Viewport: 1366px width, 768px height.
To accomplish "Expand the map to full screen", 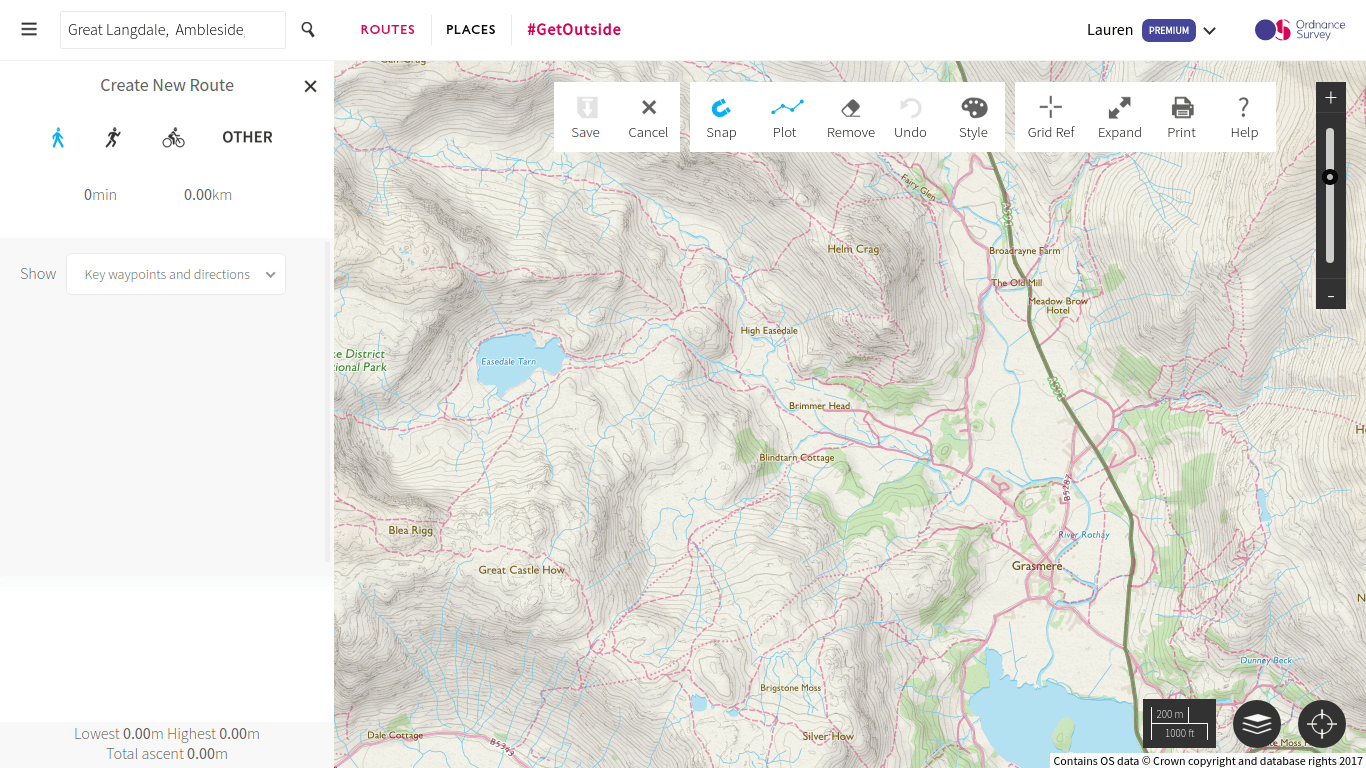I will click(x=1120, y=117).
